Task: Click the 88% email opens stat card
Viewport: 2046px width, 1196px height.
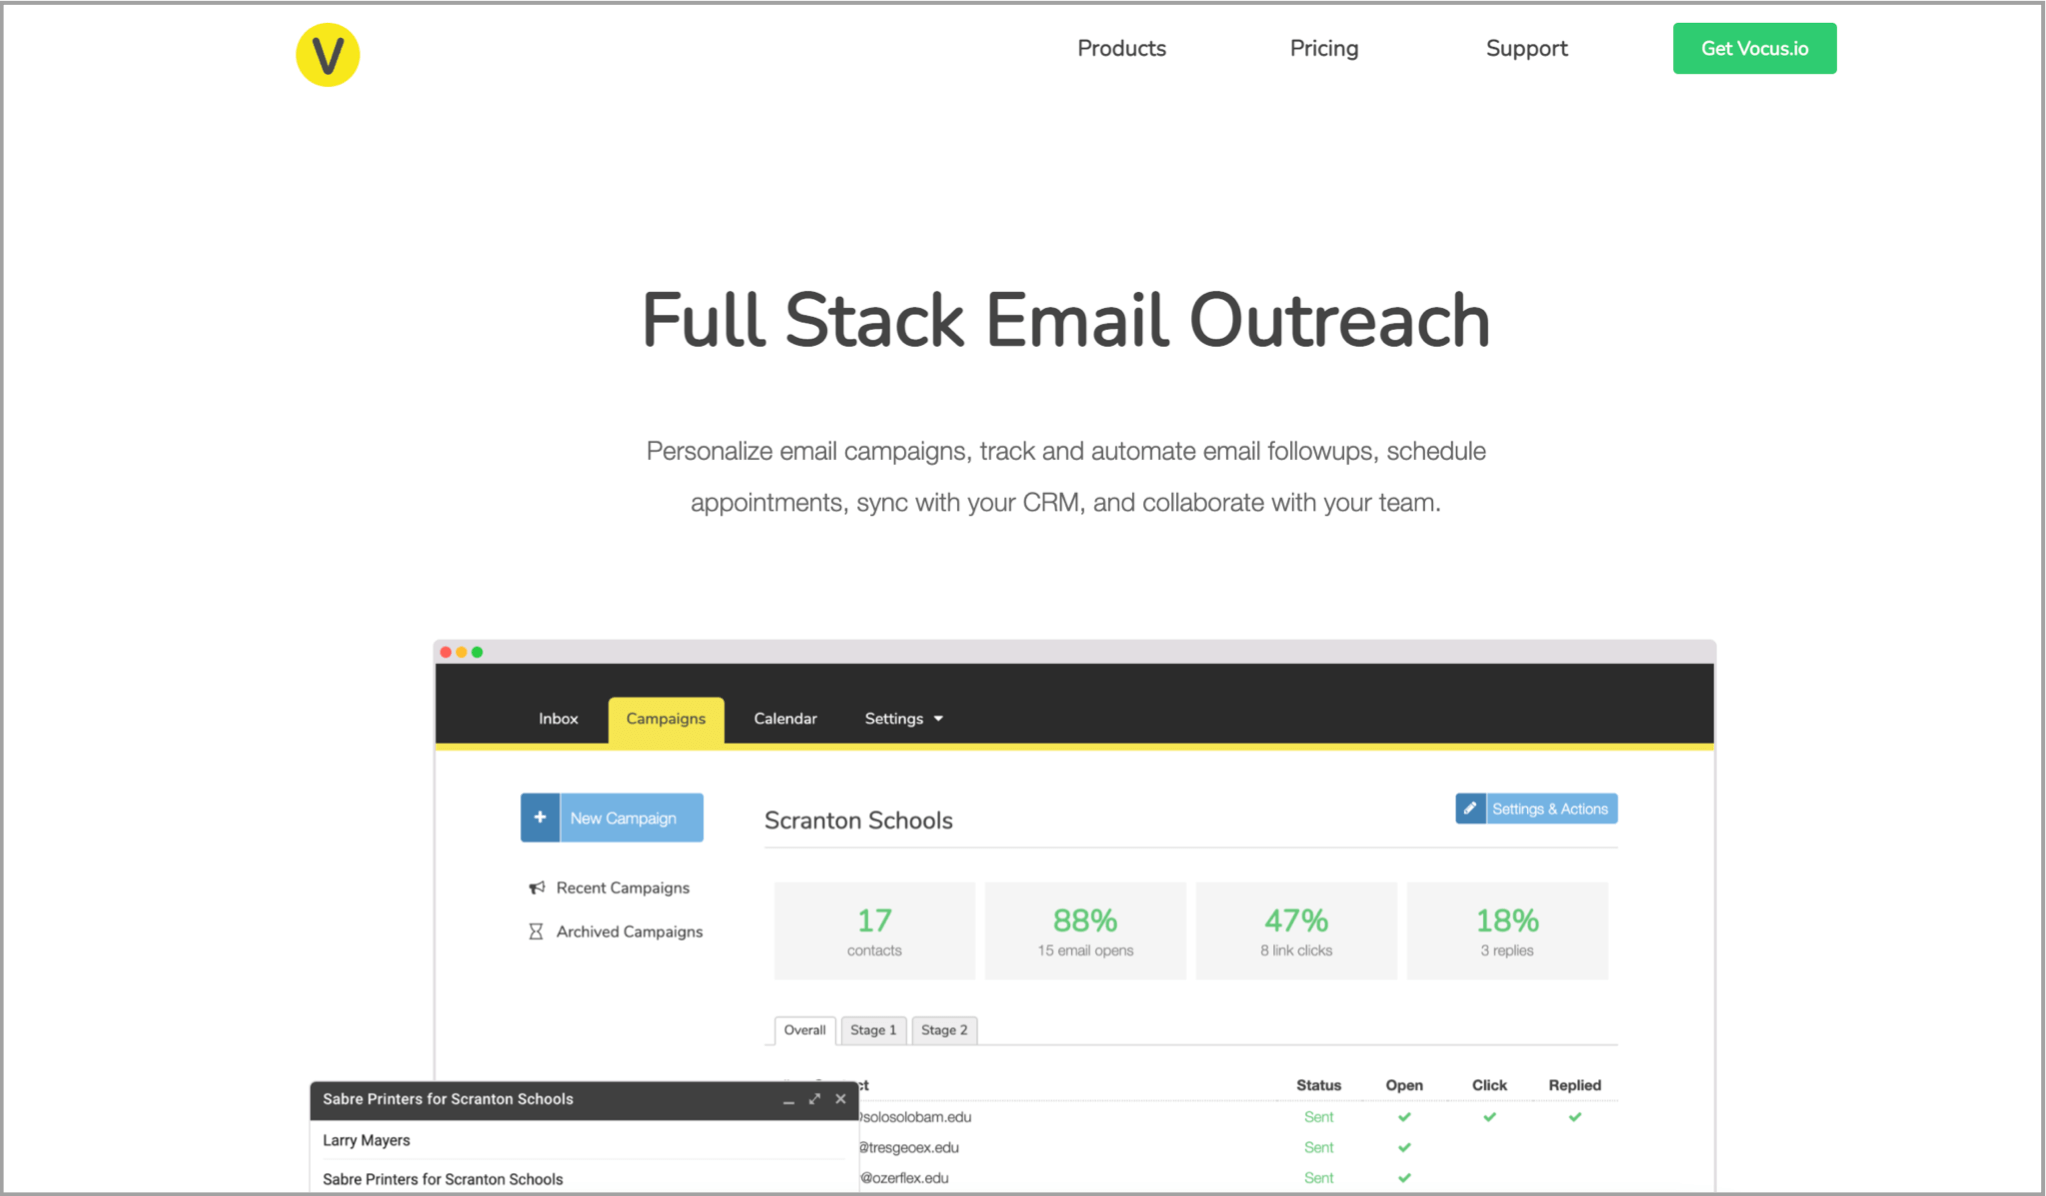Action: click(x=1085, y=930)
